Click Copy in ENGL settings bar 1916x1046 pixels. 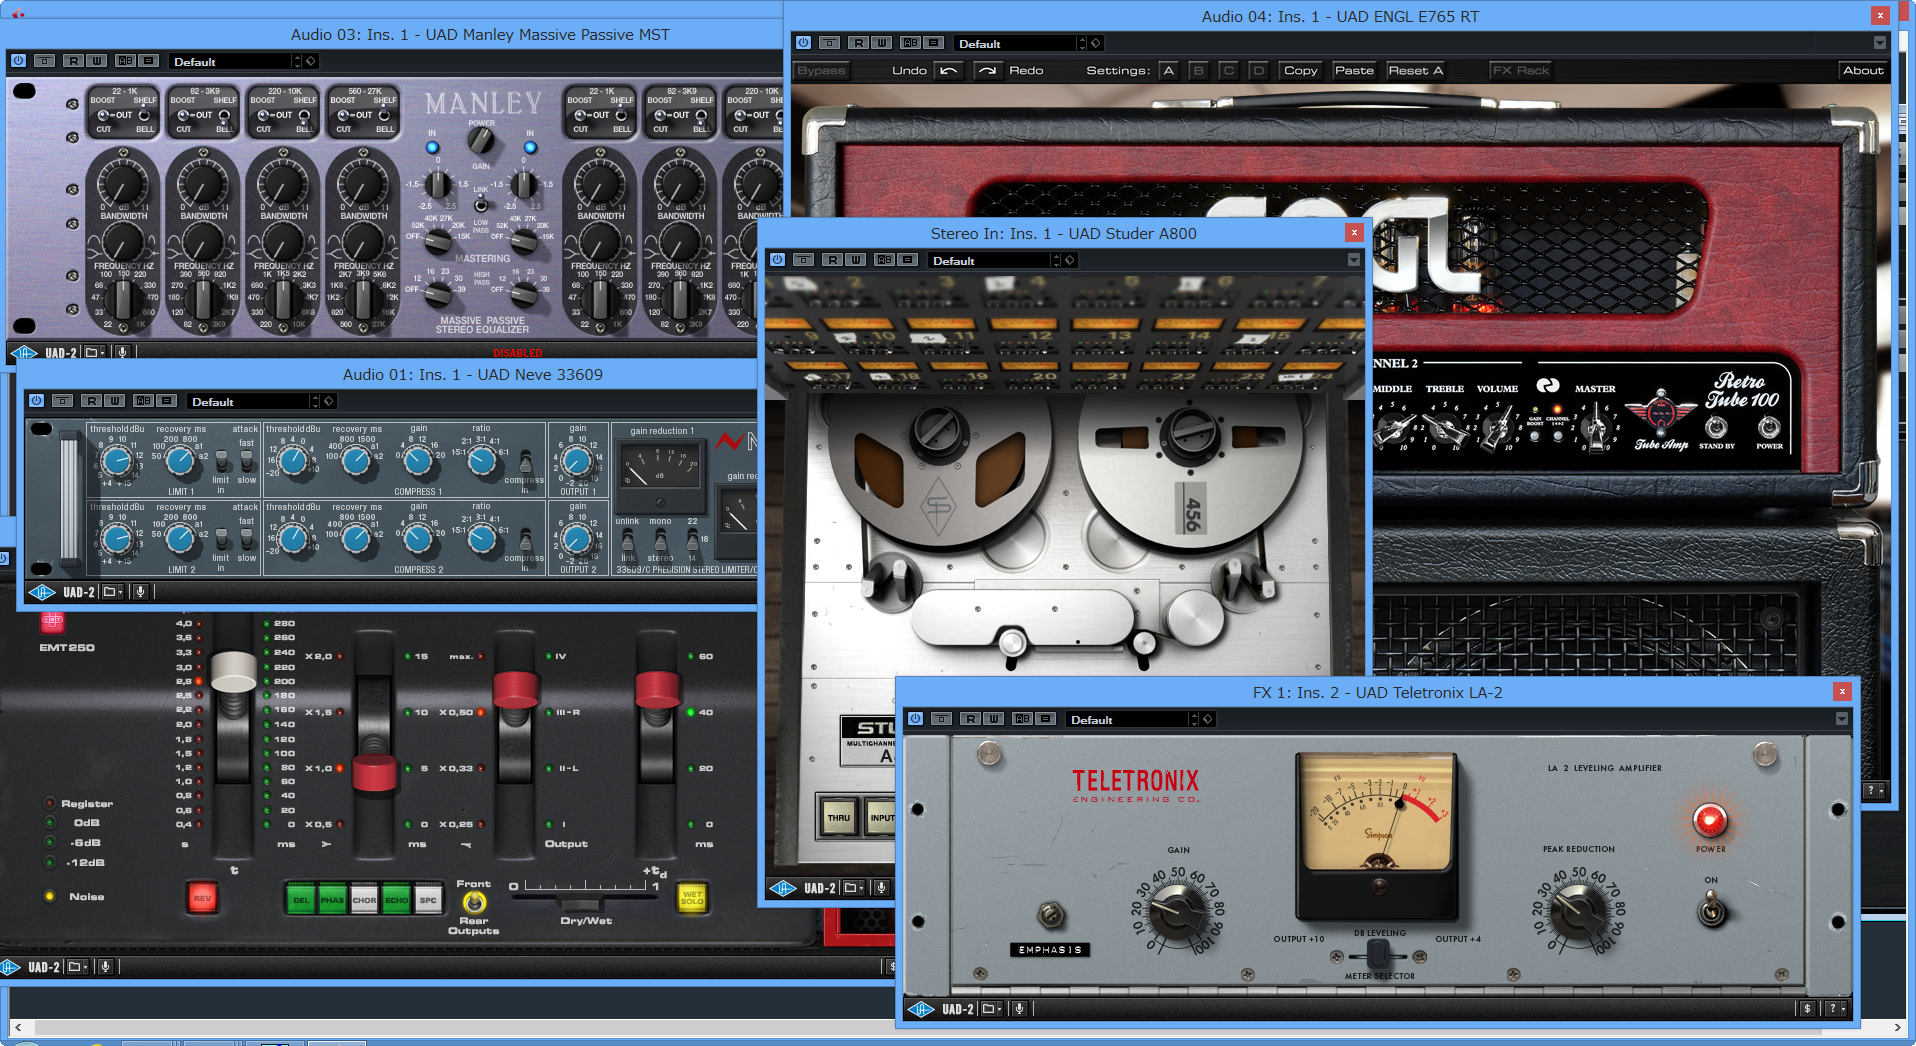coord(1301,70)
